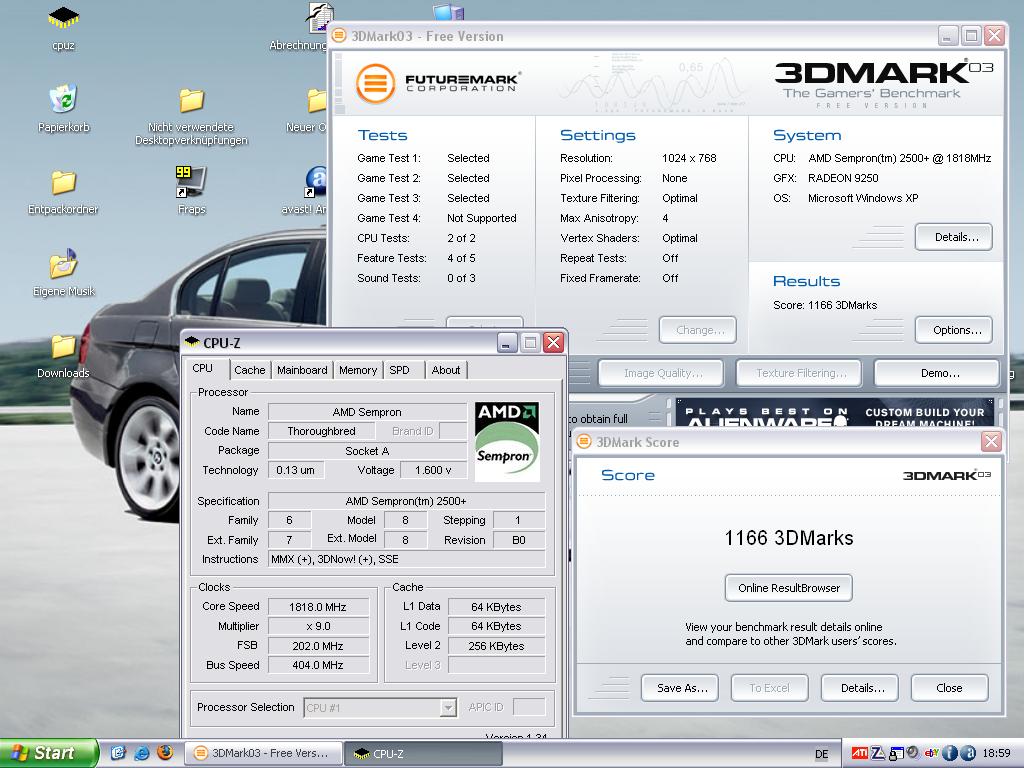
Task: Launch Firefox from quick launch bar
Action: click(x=165, y=753)
